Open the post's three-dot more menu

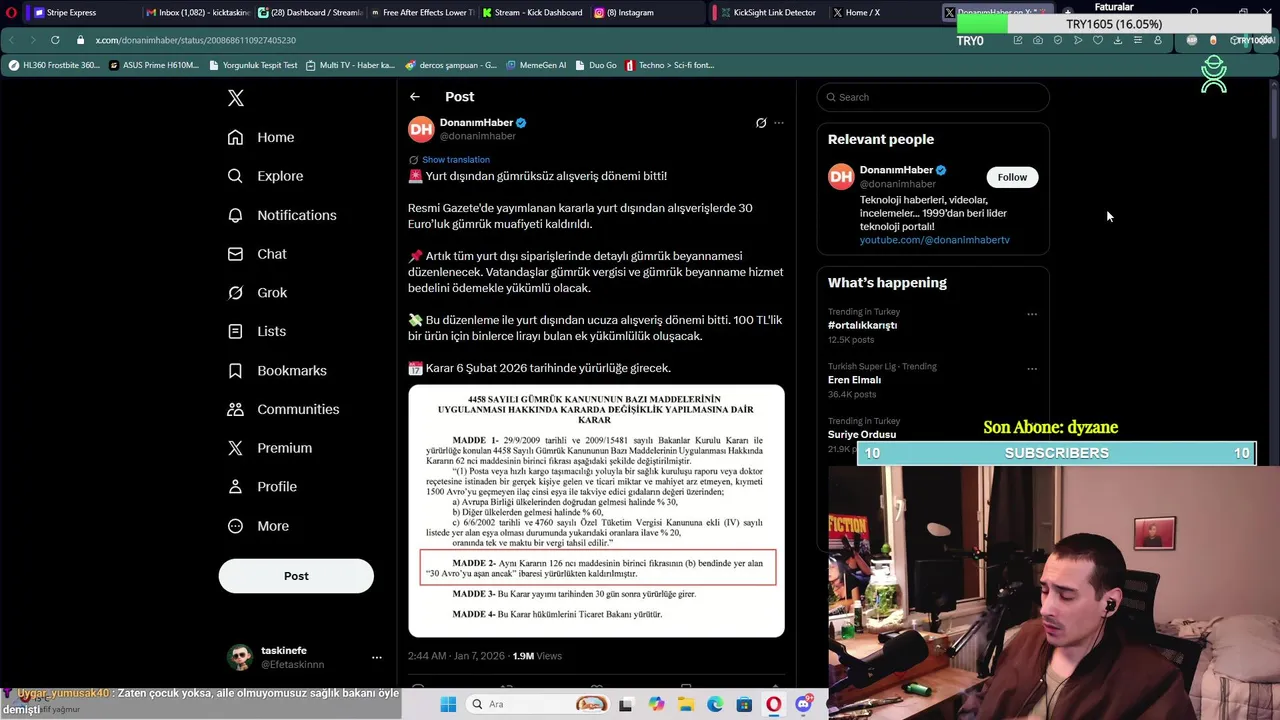(779, 123)
